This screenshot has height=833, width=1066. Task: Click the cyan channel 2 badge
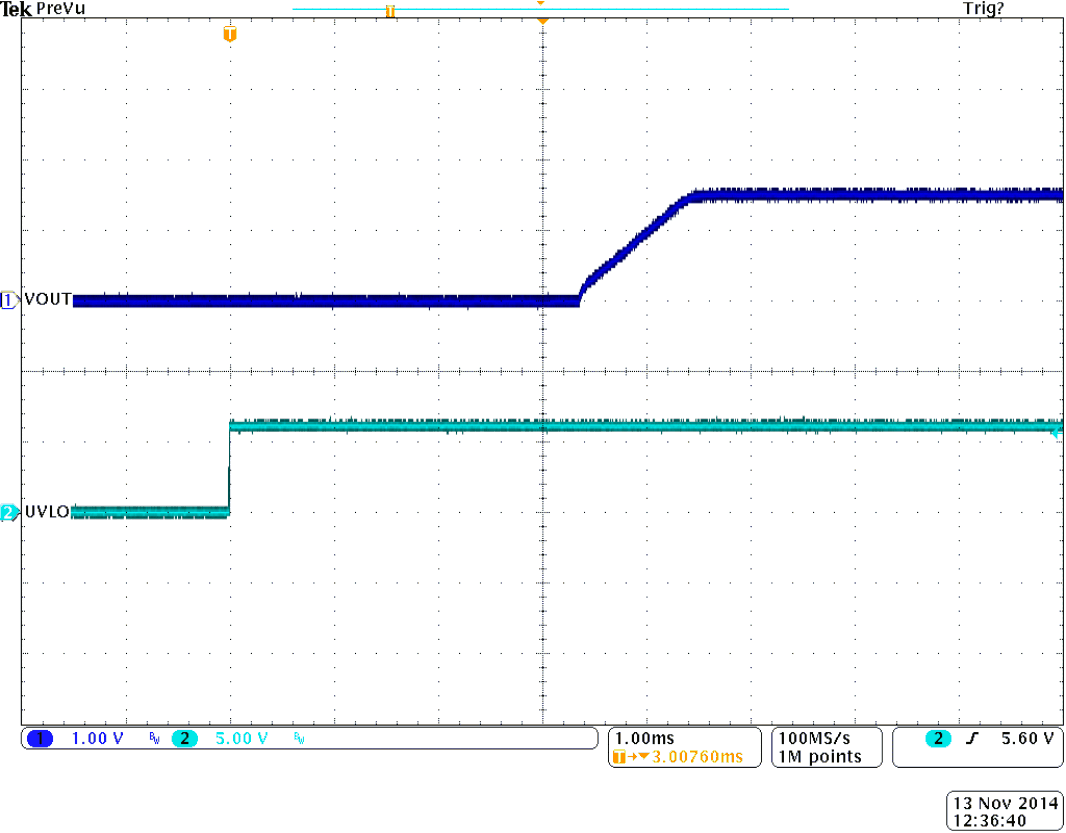pyautogui.click(x=186, y=739)
